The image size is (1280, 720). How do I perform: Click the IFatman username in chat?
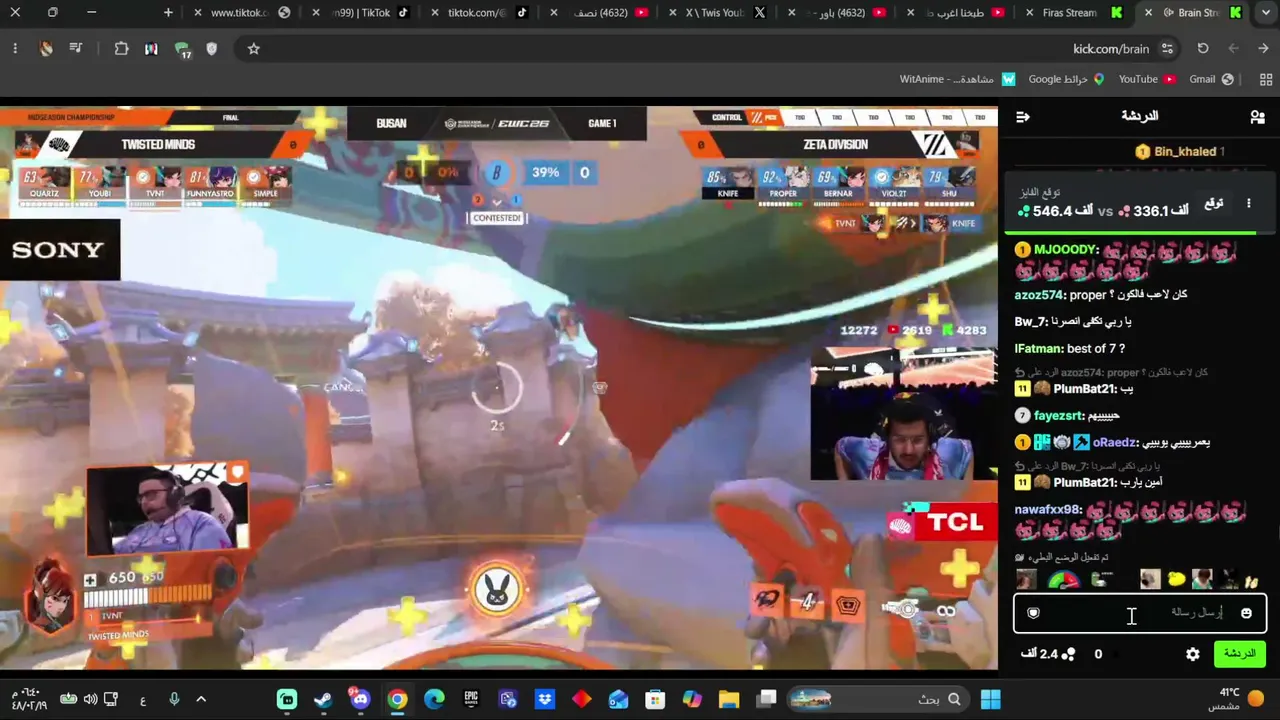click(x=1038, y=349)
